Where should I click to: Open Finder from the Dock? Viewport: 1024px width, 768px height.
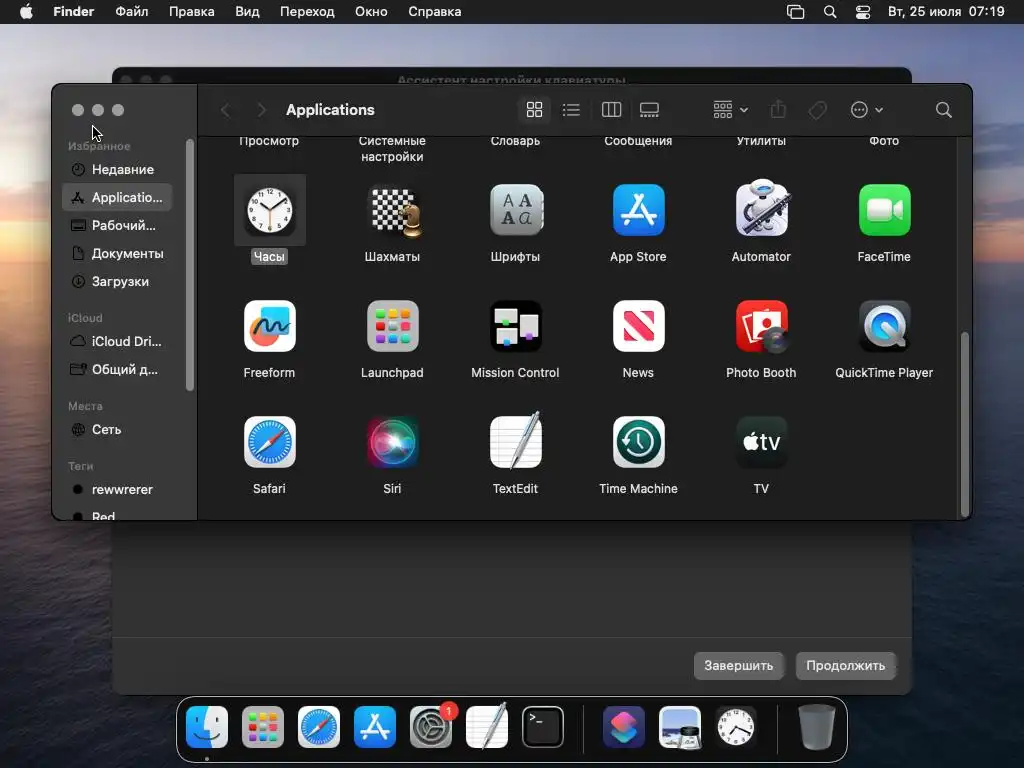pos(206,726)
